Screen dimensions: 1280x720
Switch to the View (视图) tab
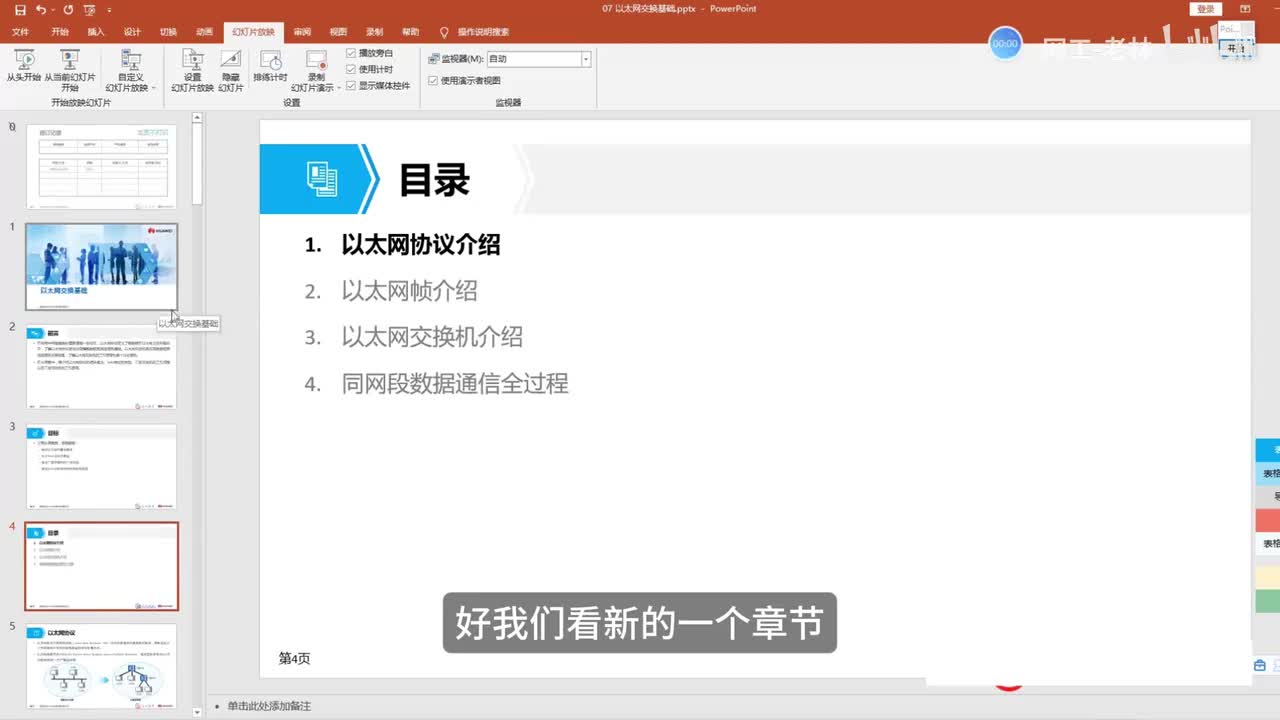click(338, 32)
